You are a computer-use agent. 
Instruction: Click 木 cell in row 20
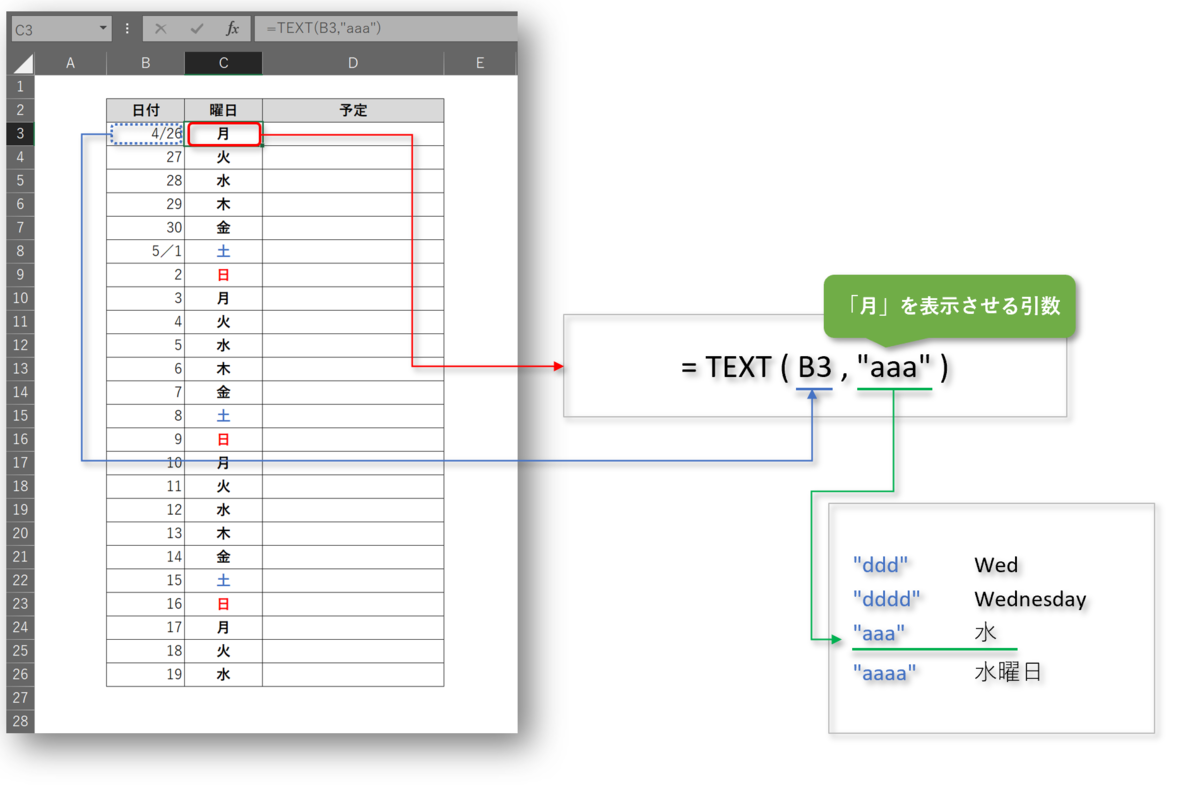223,533
